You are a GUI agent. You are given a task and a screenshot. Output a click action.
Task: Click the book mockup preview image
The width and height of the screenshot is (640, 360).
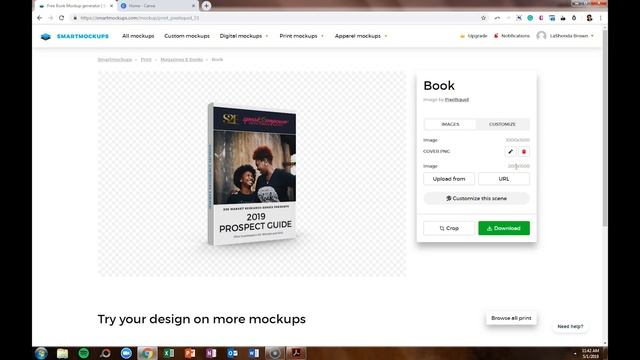pos(252,174)
